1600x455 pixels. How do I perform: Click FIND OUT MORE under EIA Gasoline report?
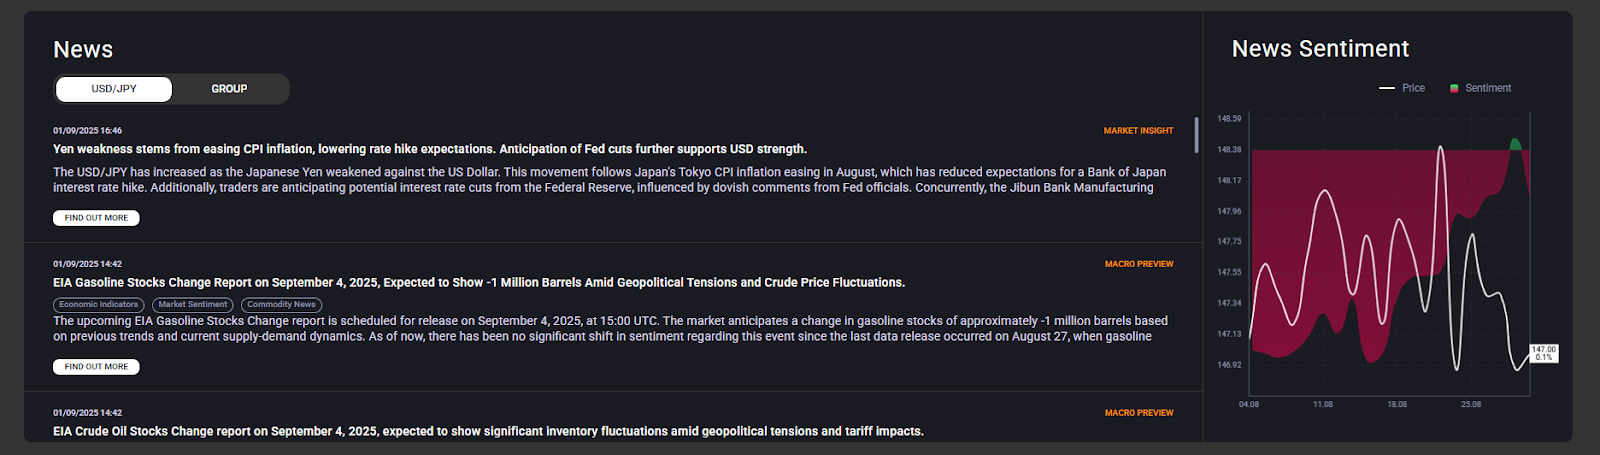point(96,367)
